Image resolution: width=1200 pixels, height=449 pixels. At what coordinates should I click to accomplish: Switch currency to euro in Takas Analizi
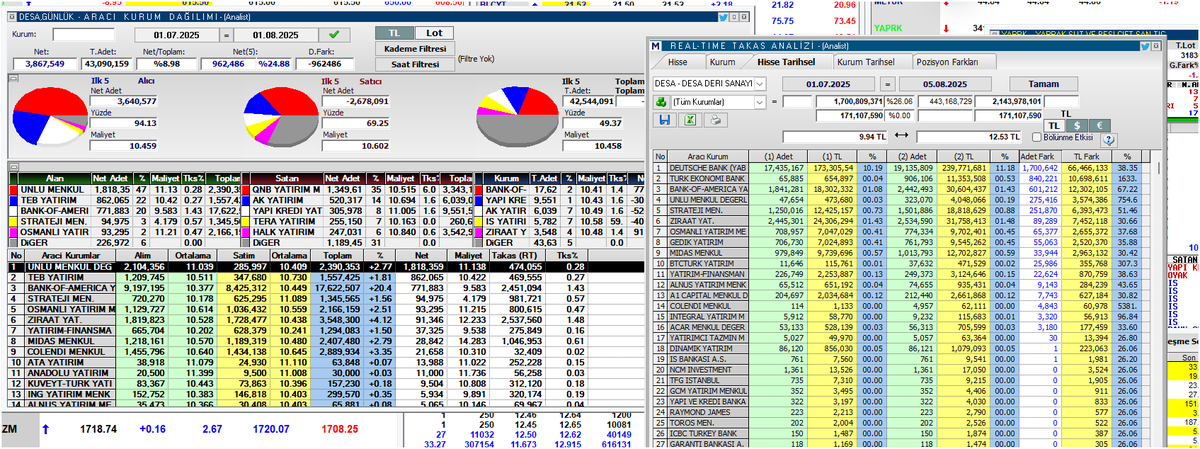pos(1100,125)
